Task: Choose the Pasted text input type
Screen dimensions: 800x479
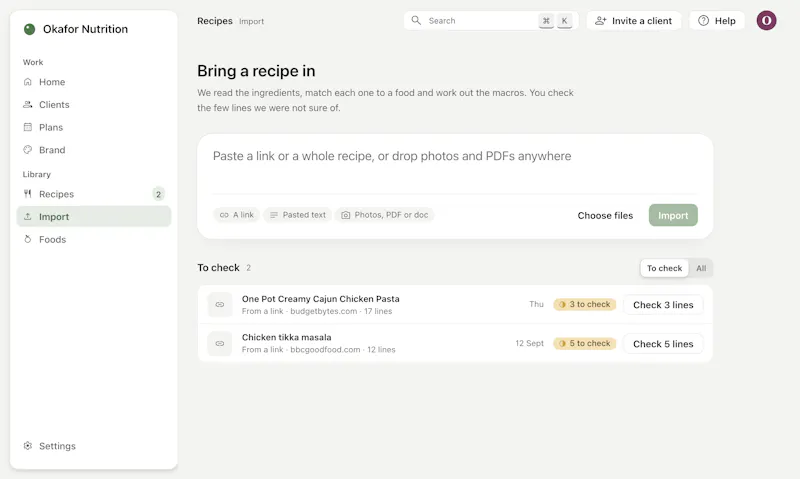Action: (x=298, y=215)
